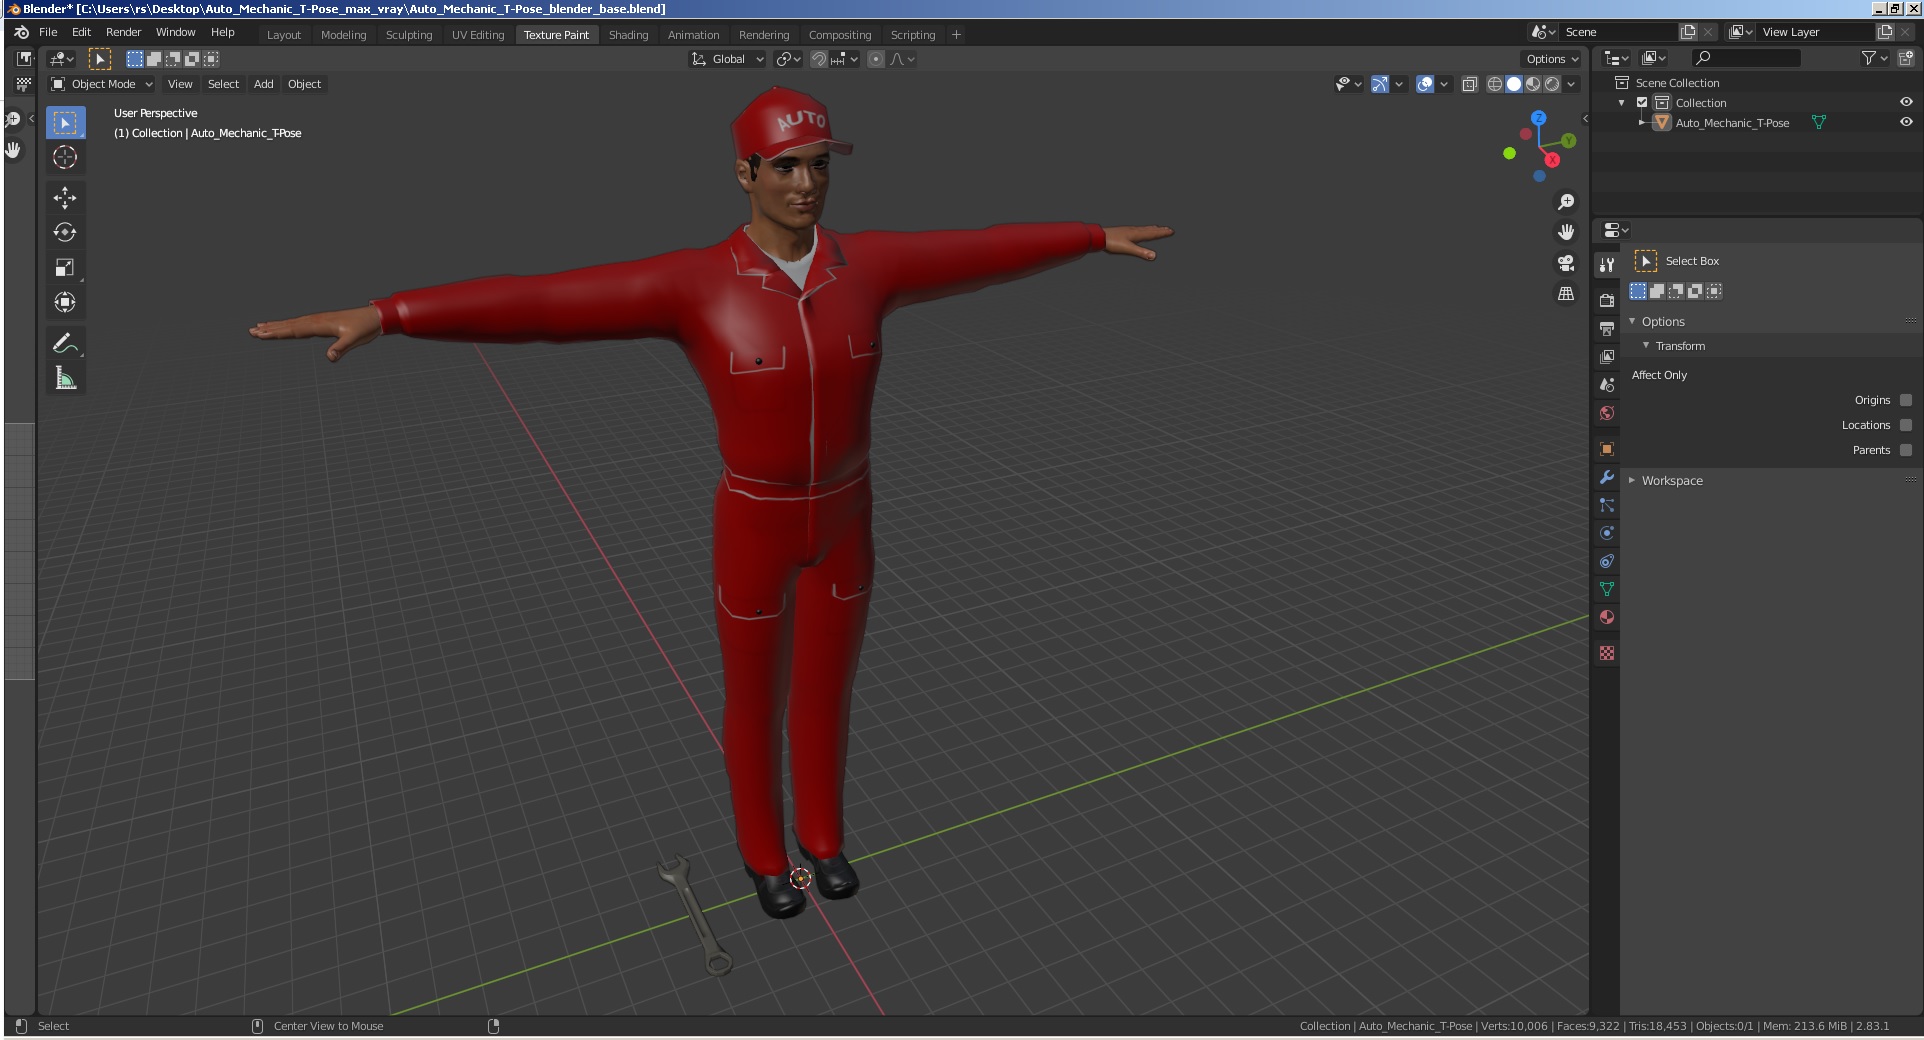Hide Auto_Mechanic_T-Pose with its eye icon
This screenshot has height=1040, width=1924.
click(x=1906, y=122)
